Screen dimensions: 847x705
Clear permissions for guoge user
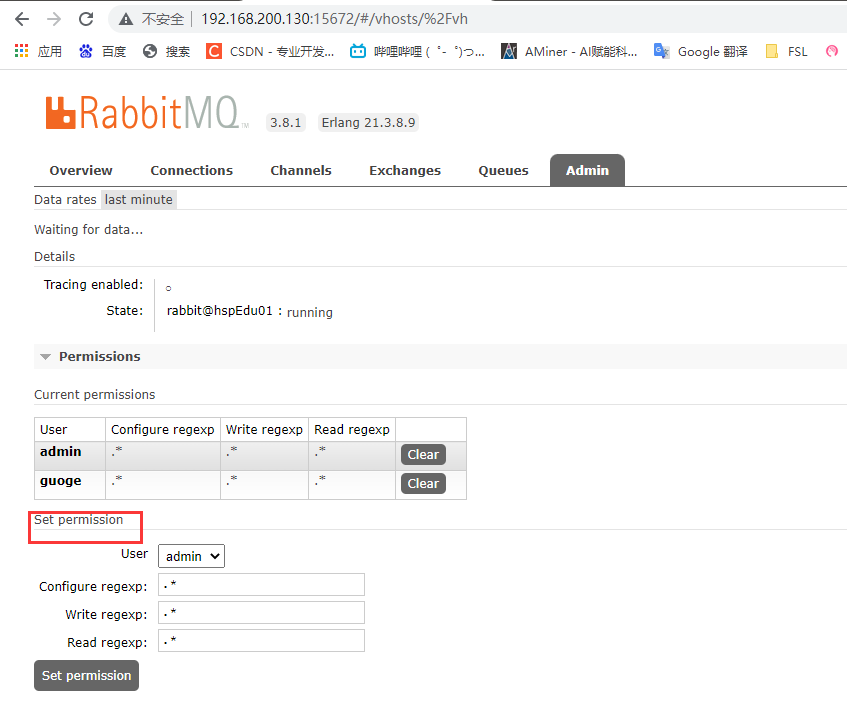click(424, 484)
